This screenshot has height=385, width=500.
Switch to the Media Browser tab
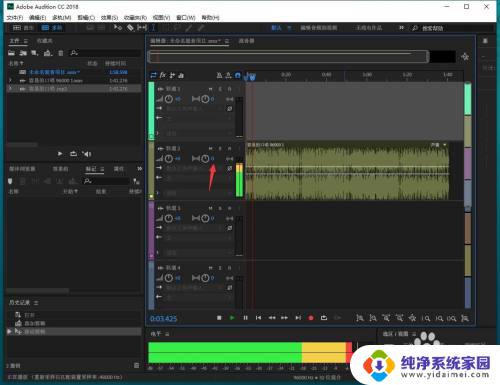(22, 169)
